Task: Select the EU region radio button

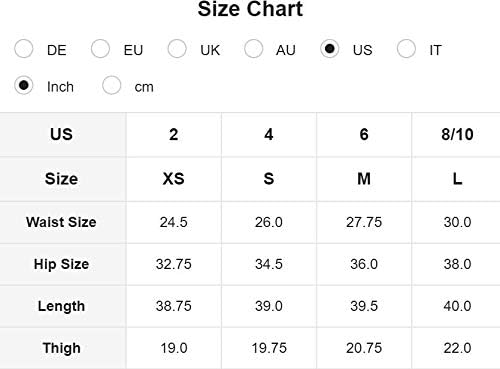Action: click(100, 49)
